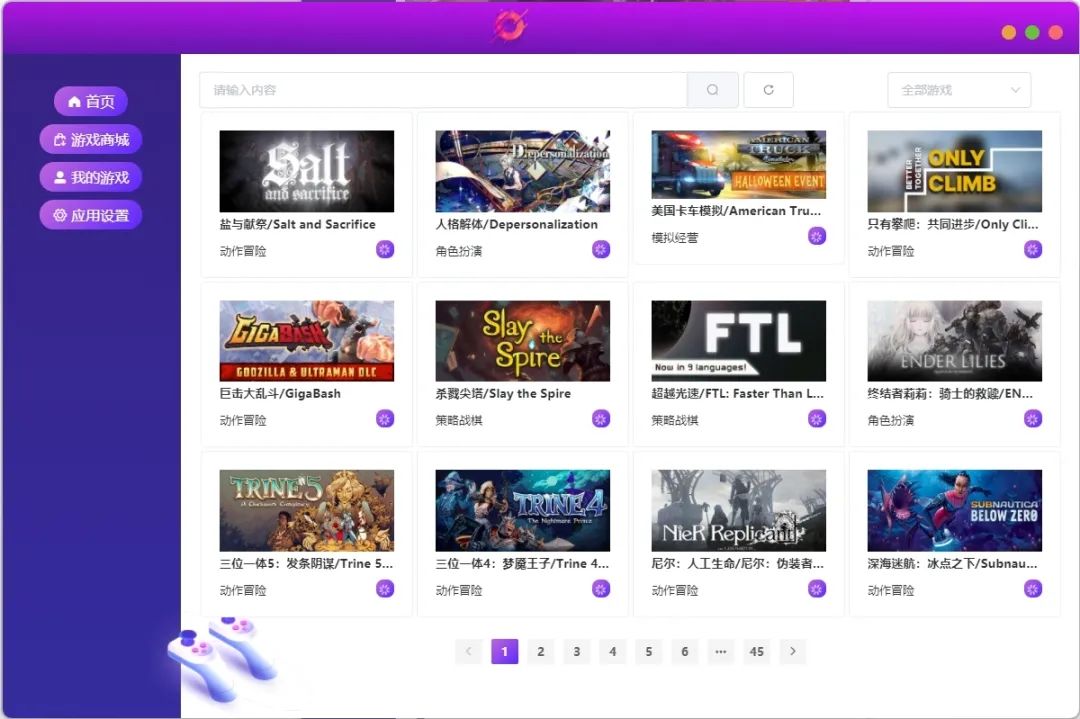Viewport: 1080px width, 719px height.
Task: Jump to last page 45
Action: click(756, 652)
